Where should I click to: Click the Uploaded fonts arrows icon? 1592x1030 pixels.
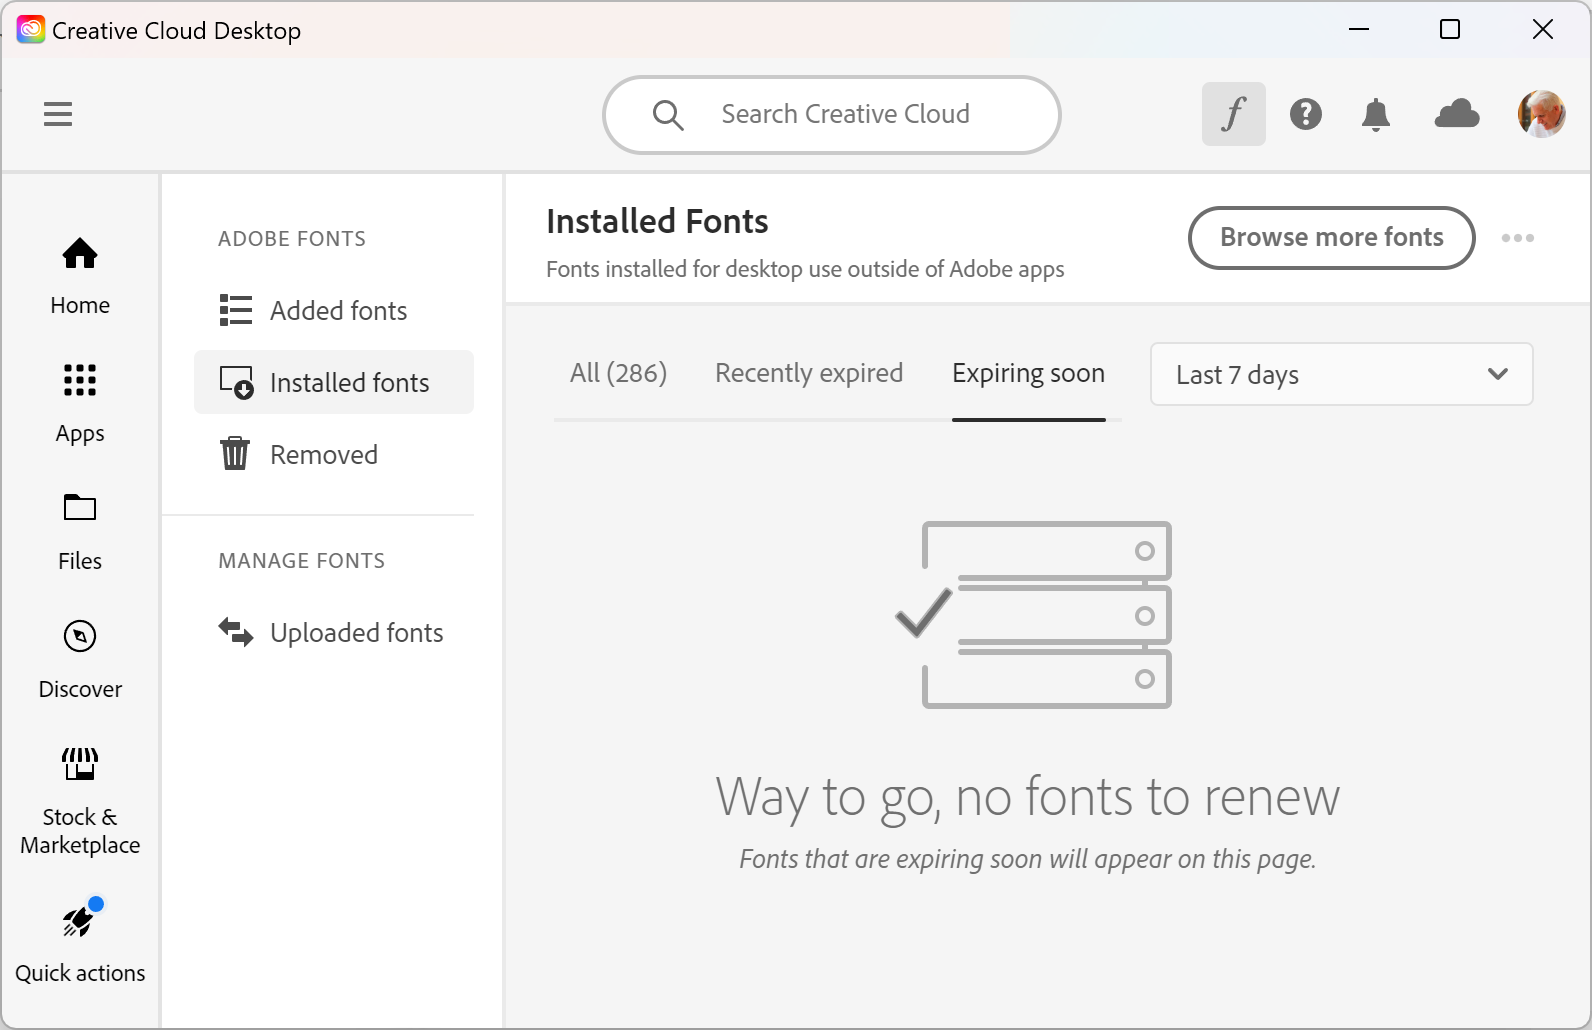pos(236,632)
